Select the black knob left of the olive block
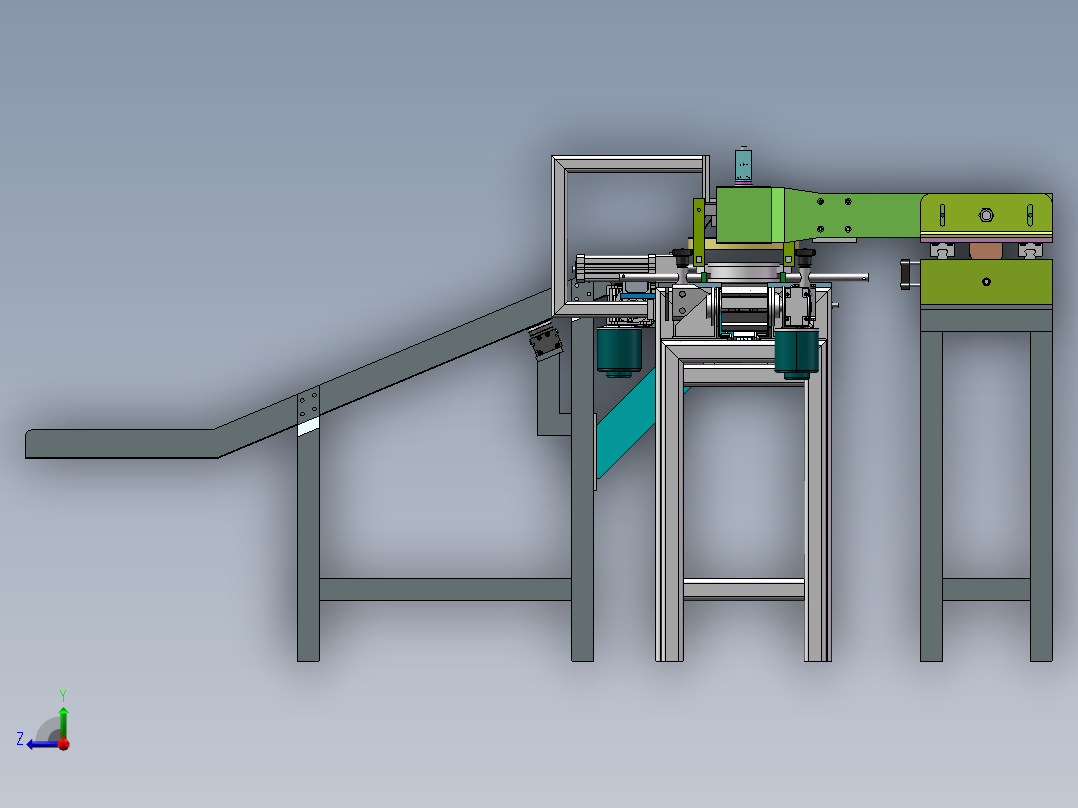This screenshot has height=808, width=1078. click(x=905, y=274)
